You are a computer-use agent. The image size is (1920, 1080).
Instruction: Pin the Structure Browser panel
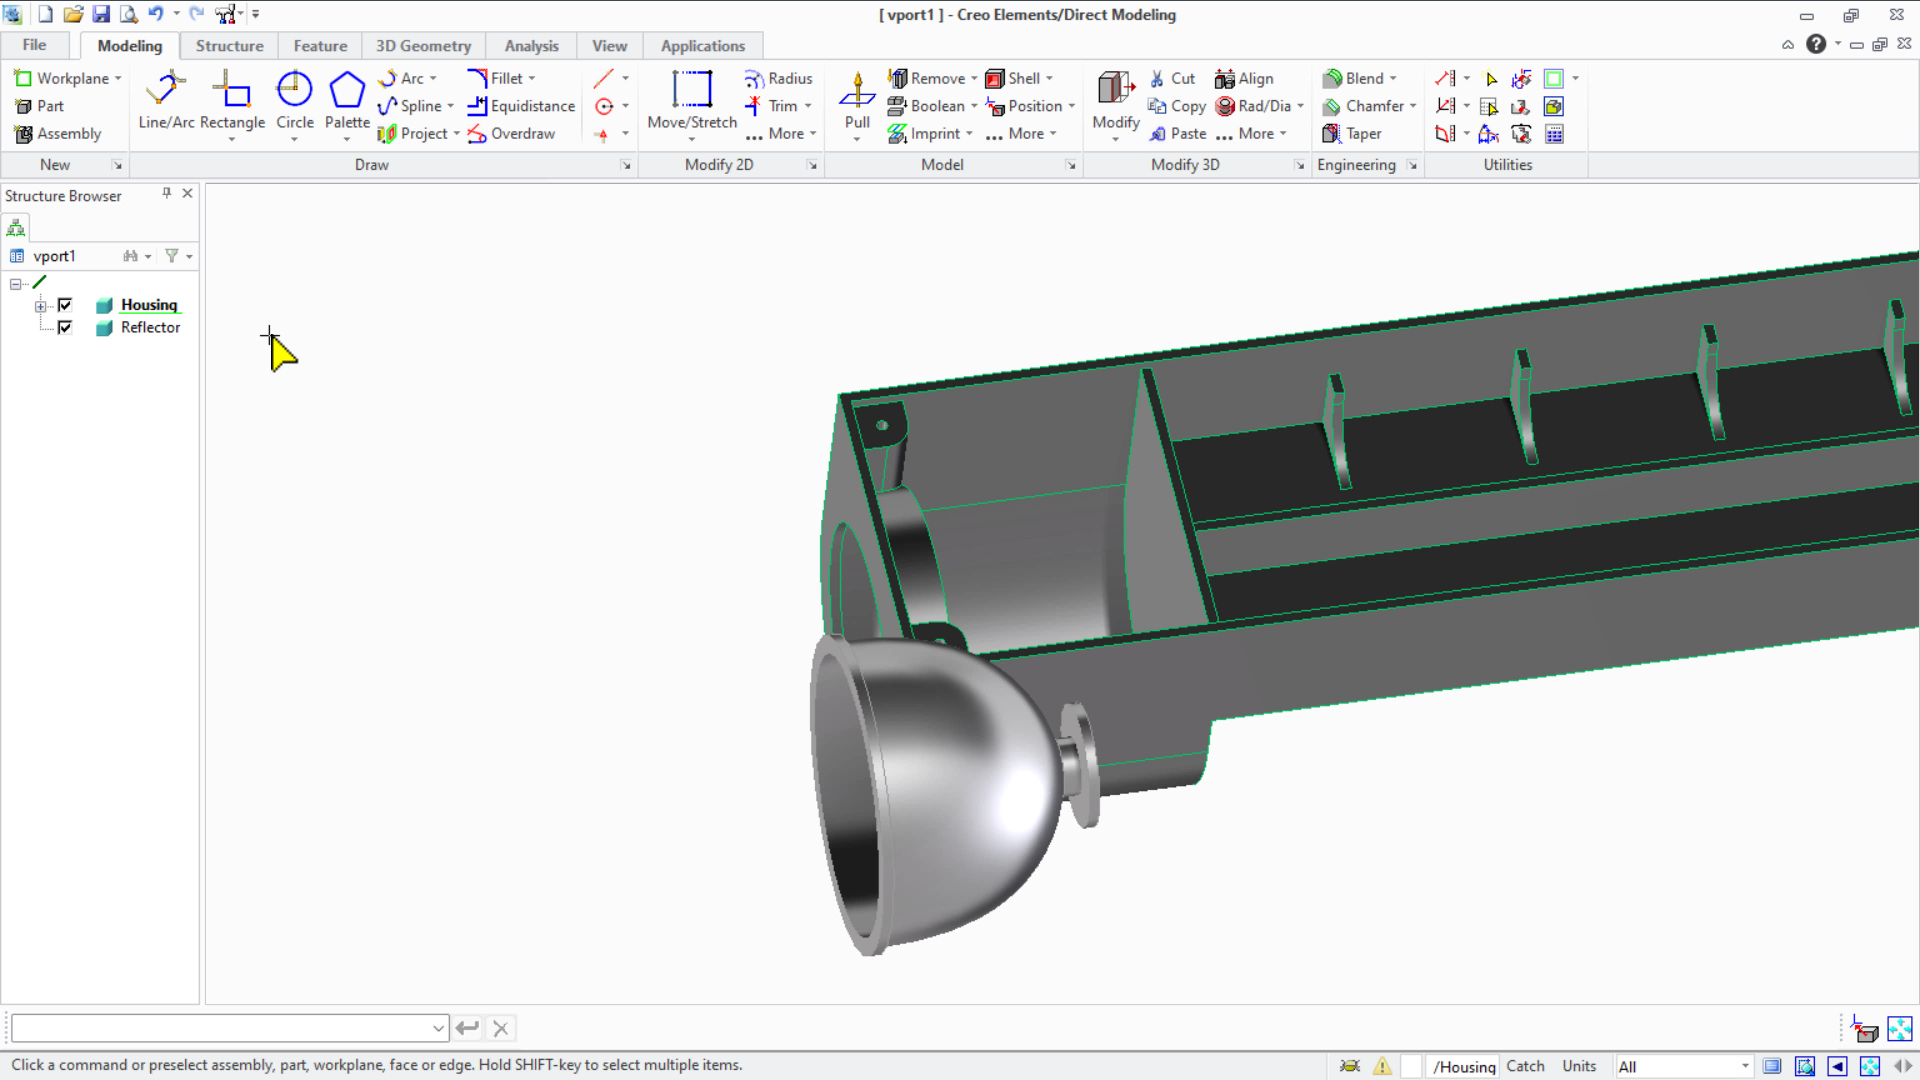pos(167,193)
